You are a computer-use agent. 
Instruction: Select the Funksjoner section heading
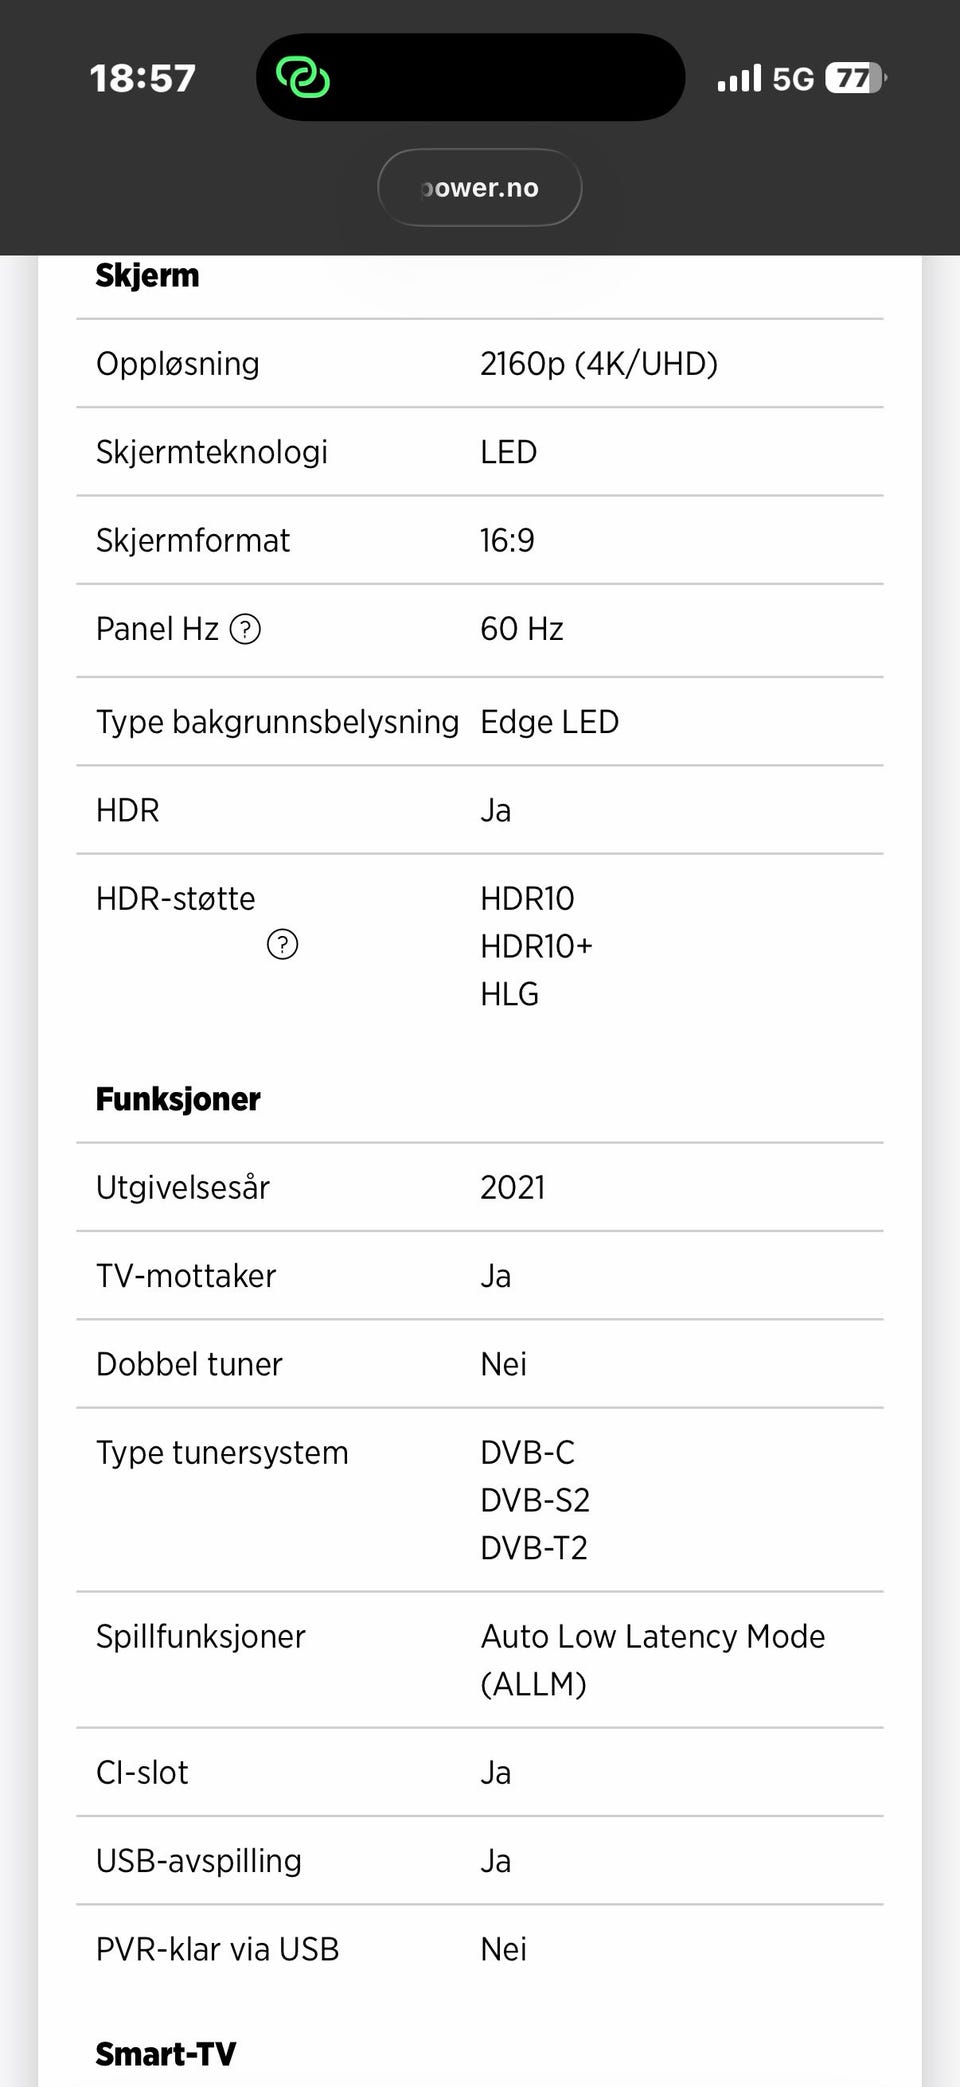click(178, 1099)
